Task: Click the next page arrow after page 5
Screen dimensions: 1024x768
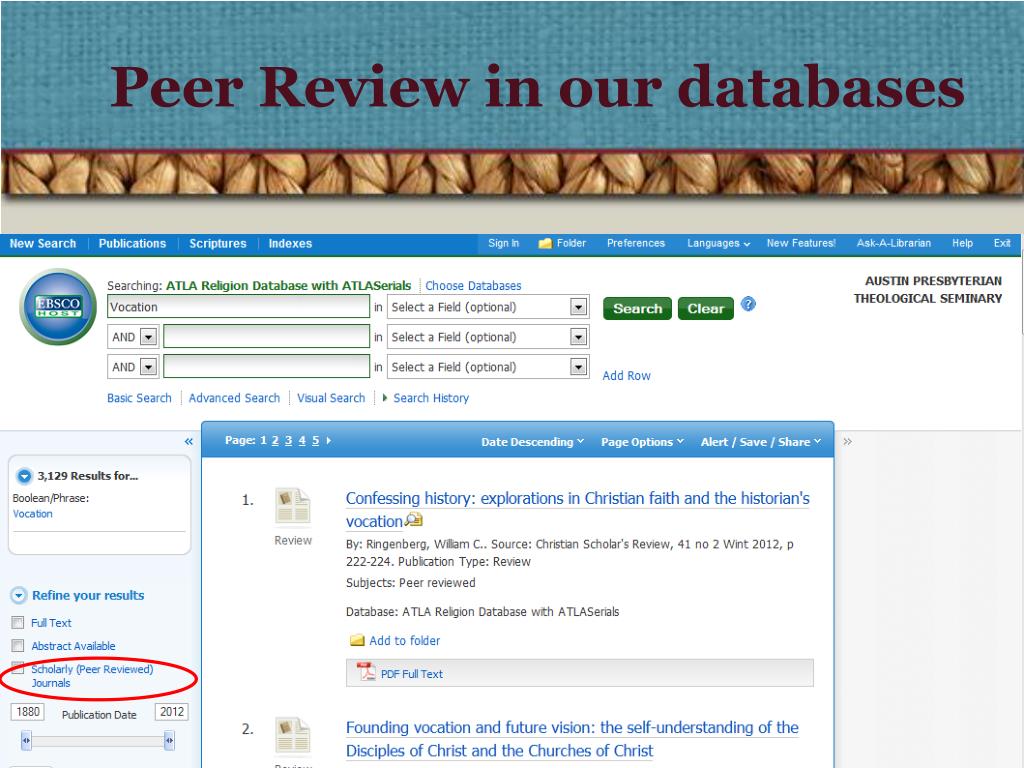Action: 328,441
